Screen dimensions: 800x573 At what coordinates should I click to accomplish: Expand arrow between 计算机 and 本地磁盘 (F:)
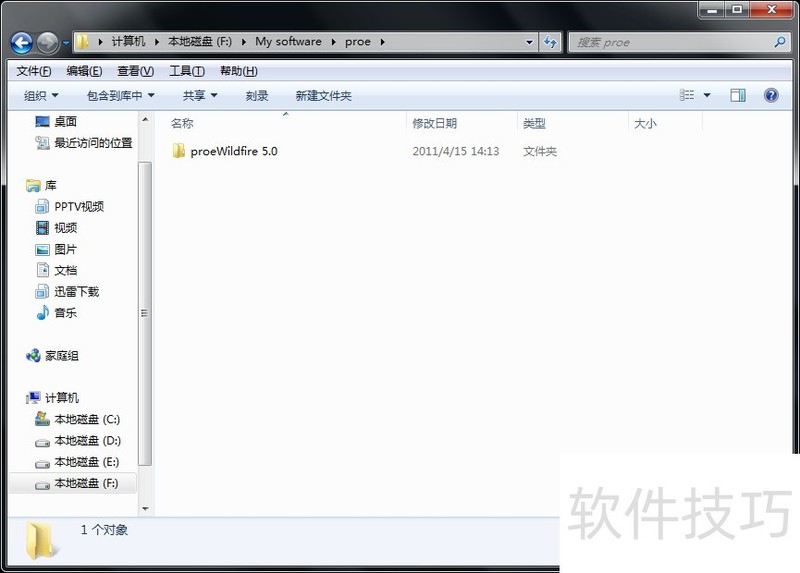pos(157,42)
